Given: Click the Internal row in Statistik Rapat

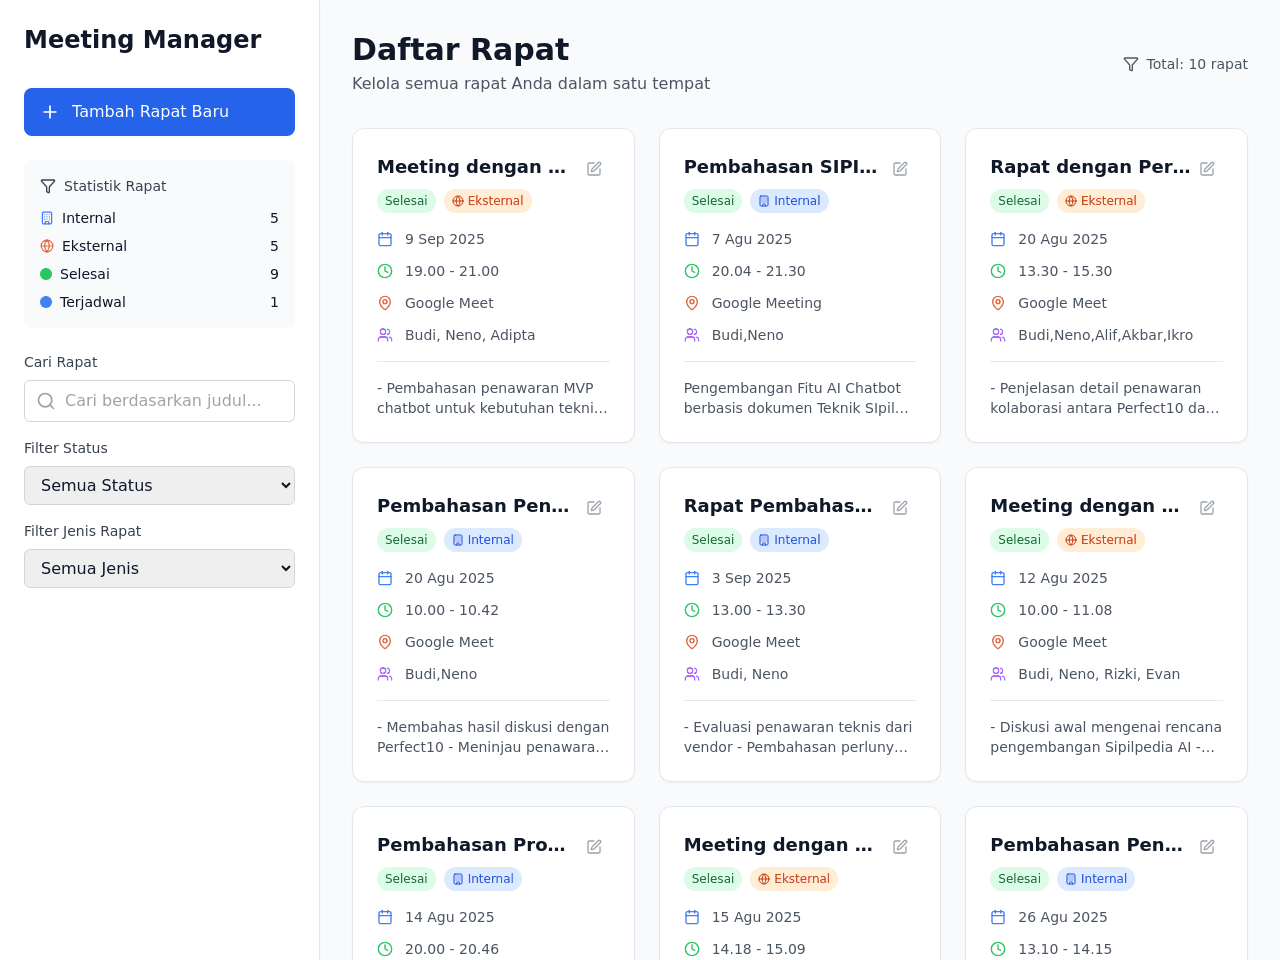Looking at the screenshot, I should click(x=159, y=218).
